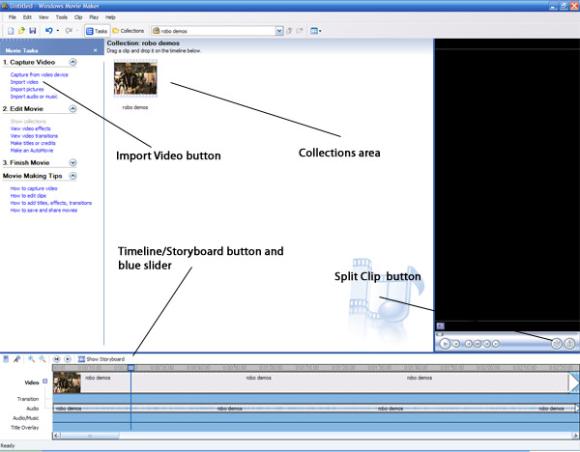
Task: Click the preview monitor seek bar
Action: 507,334
